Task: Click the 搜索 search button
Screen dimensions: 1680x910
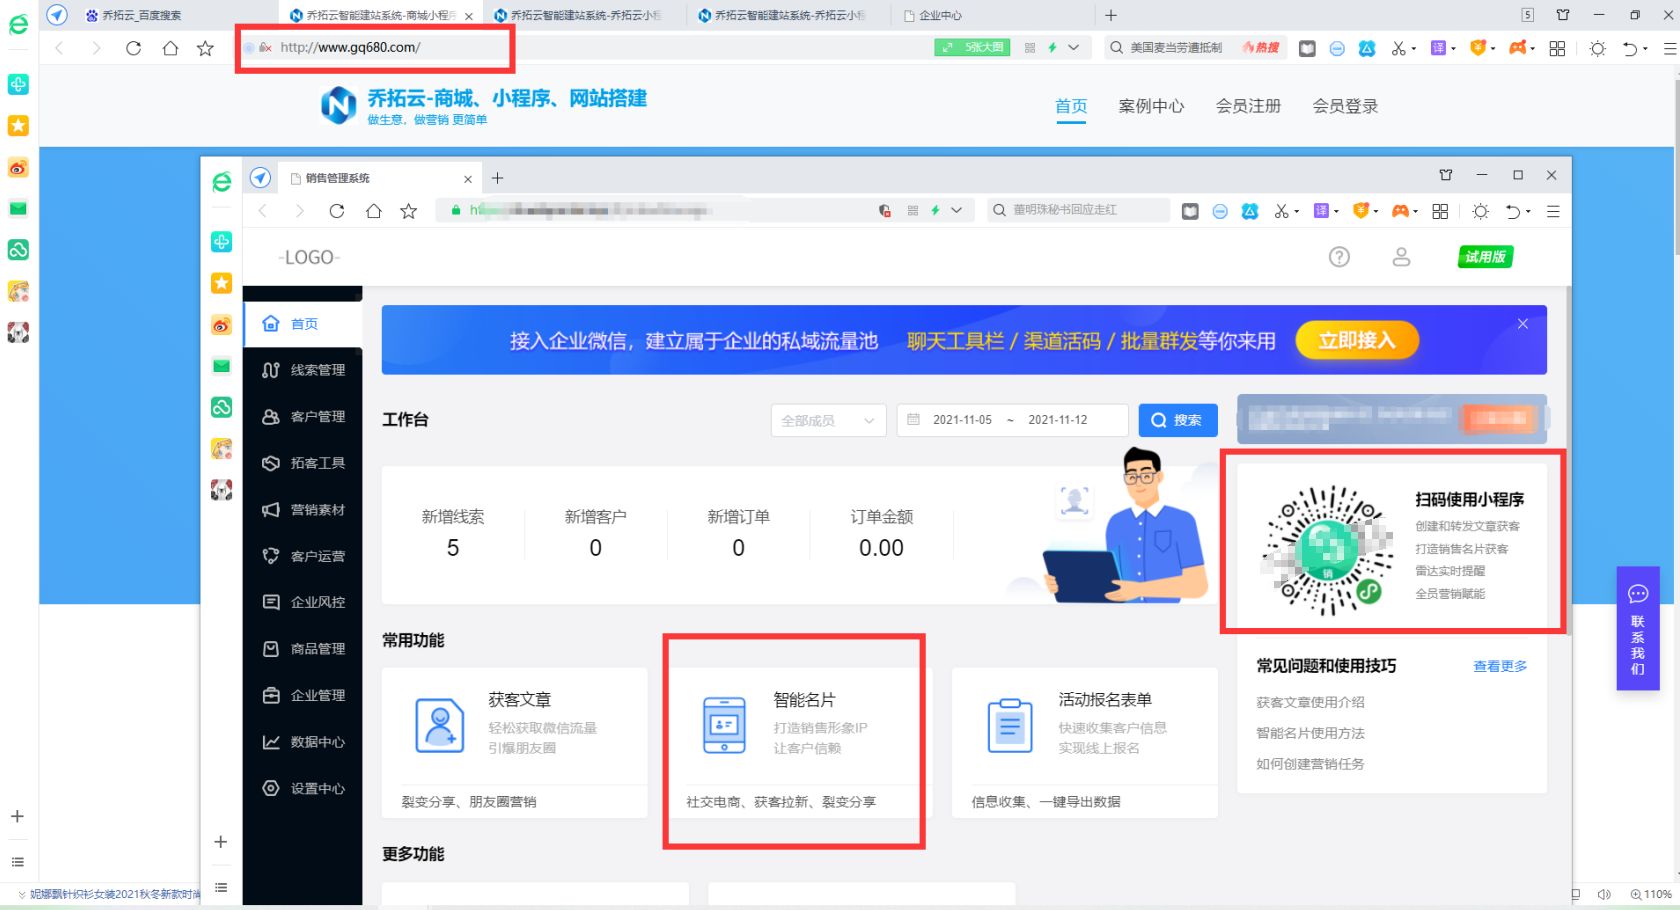Action: 1177,420
